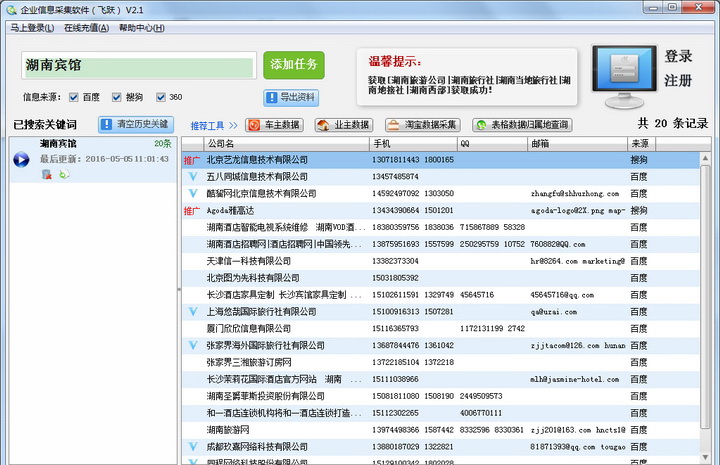Disable the 360 source checkbox
The image size is (720, 465).
(x=160, y=97)
